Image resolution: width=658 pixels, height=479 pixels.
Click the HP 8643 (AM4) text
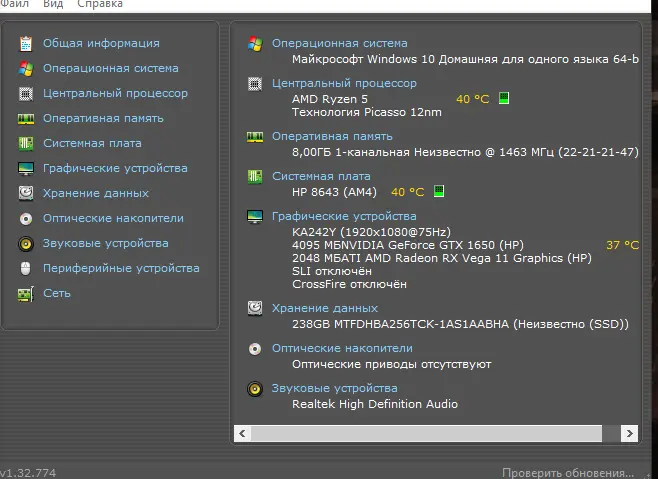(334, 192)
